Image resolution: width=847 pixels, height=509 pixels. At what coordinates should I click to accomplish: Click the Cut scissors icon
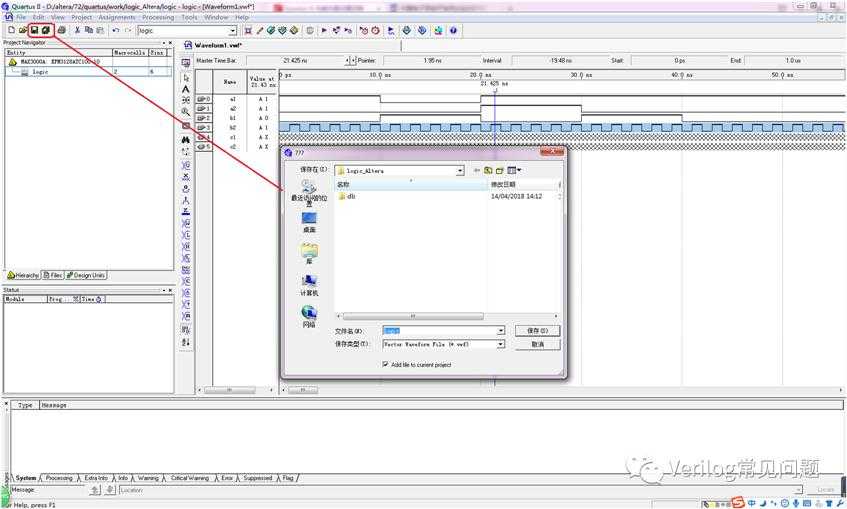[77, 31]
